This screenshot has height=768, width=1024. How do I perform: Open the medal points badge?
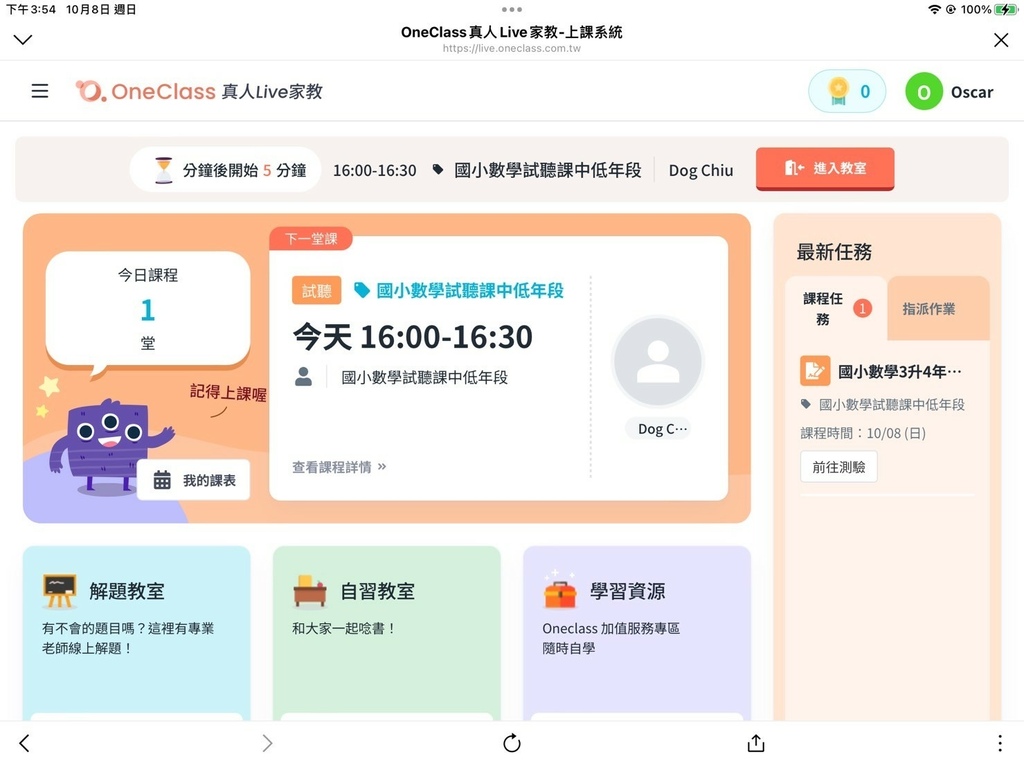click(847, 91)
